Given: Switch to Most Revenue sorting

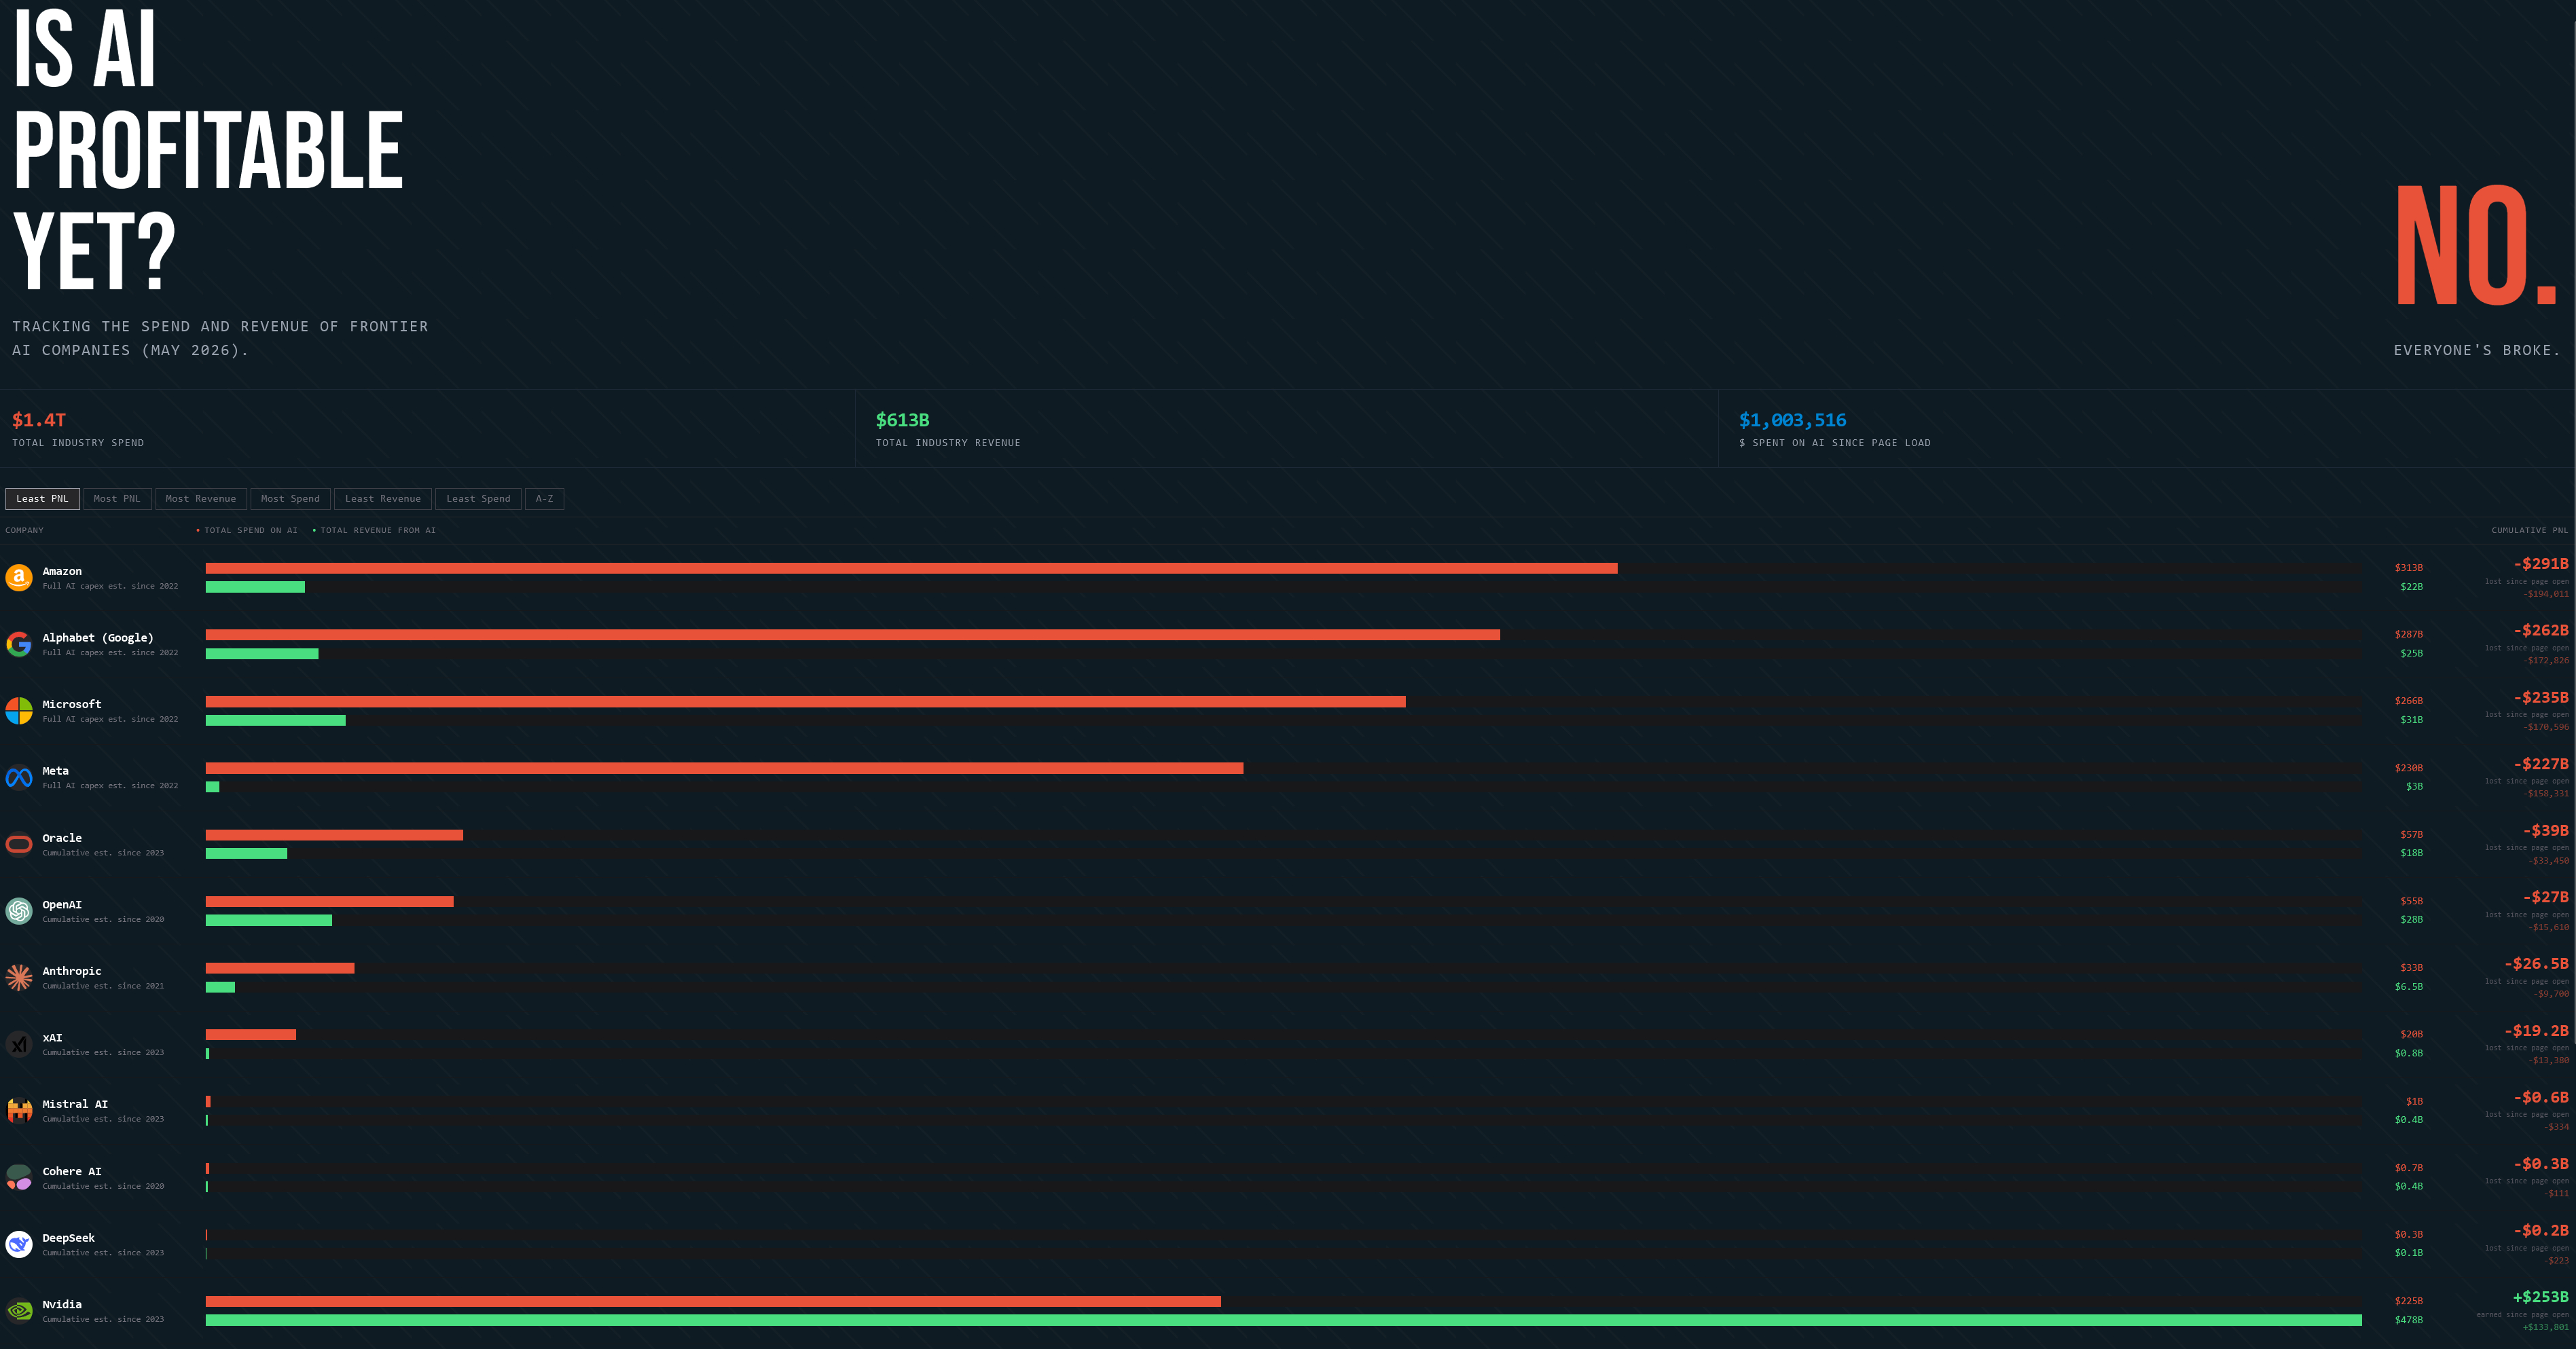Looking at the screenshot, I should [x=201, y=499].
